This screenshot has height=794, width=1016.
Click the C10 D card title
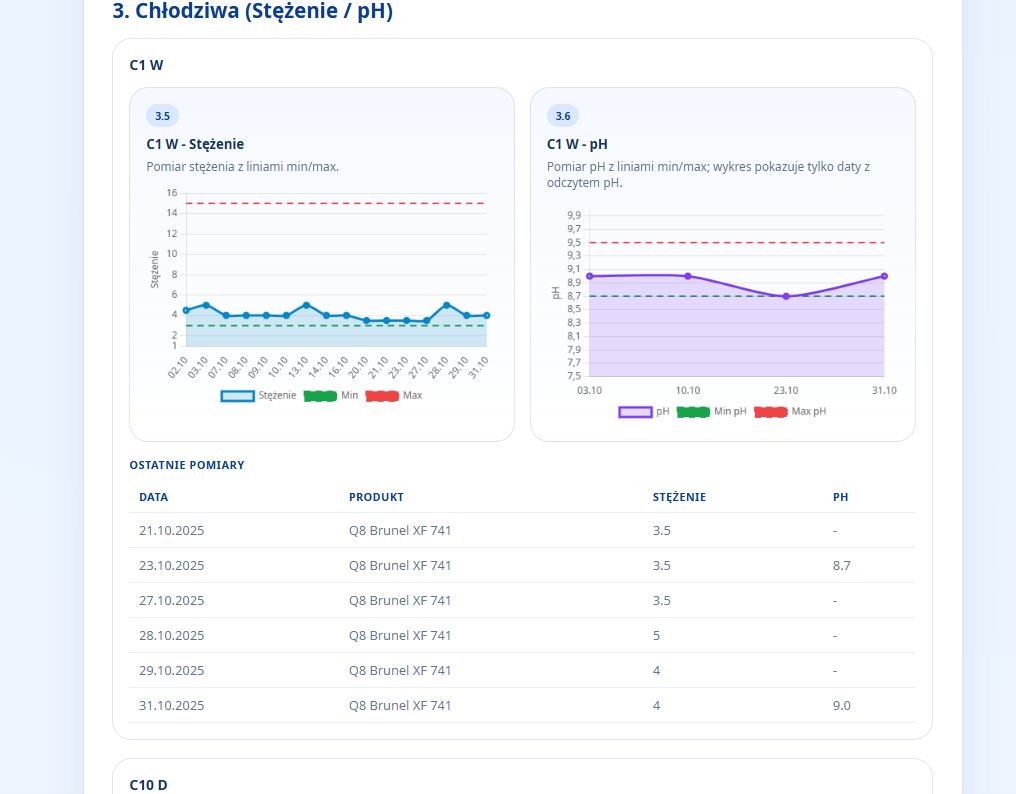[148, 785]
